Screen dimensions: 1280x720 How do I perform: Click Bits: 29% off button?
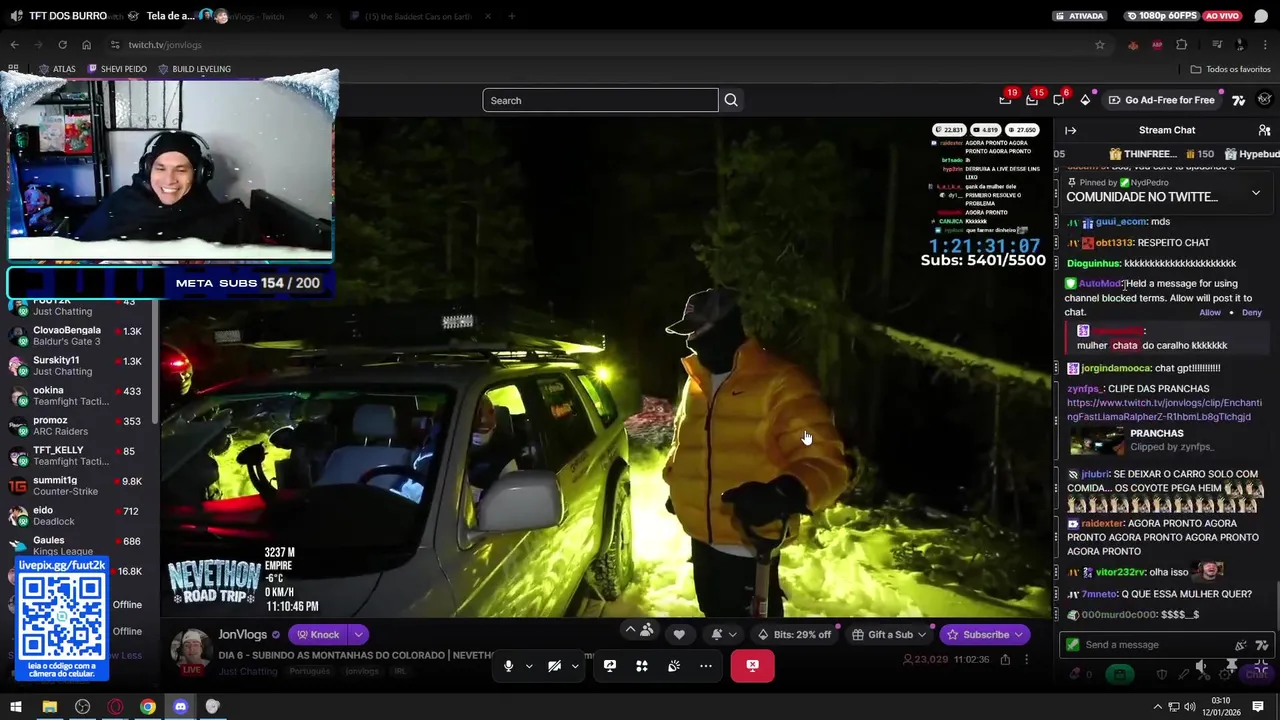[x=794, y=634]
